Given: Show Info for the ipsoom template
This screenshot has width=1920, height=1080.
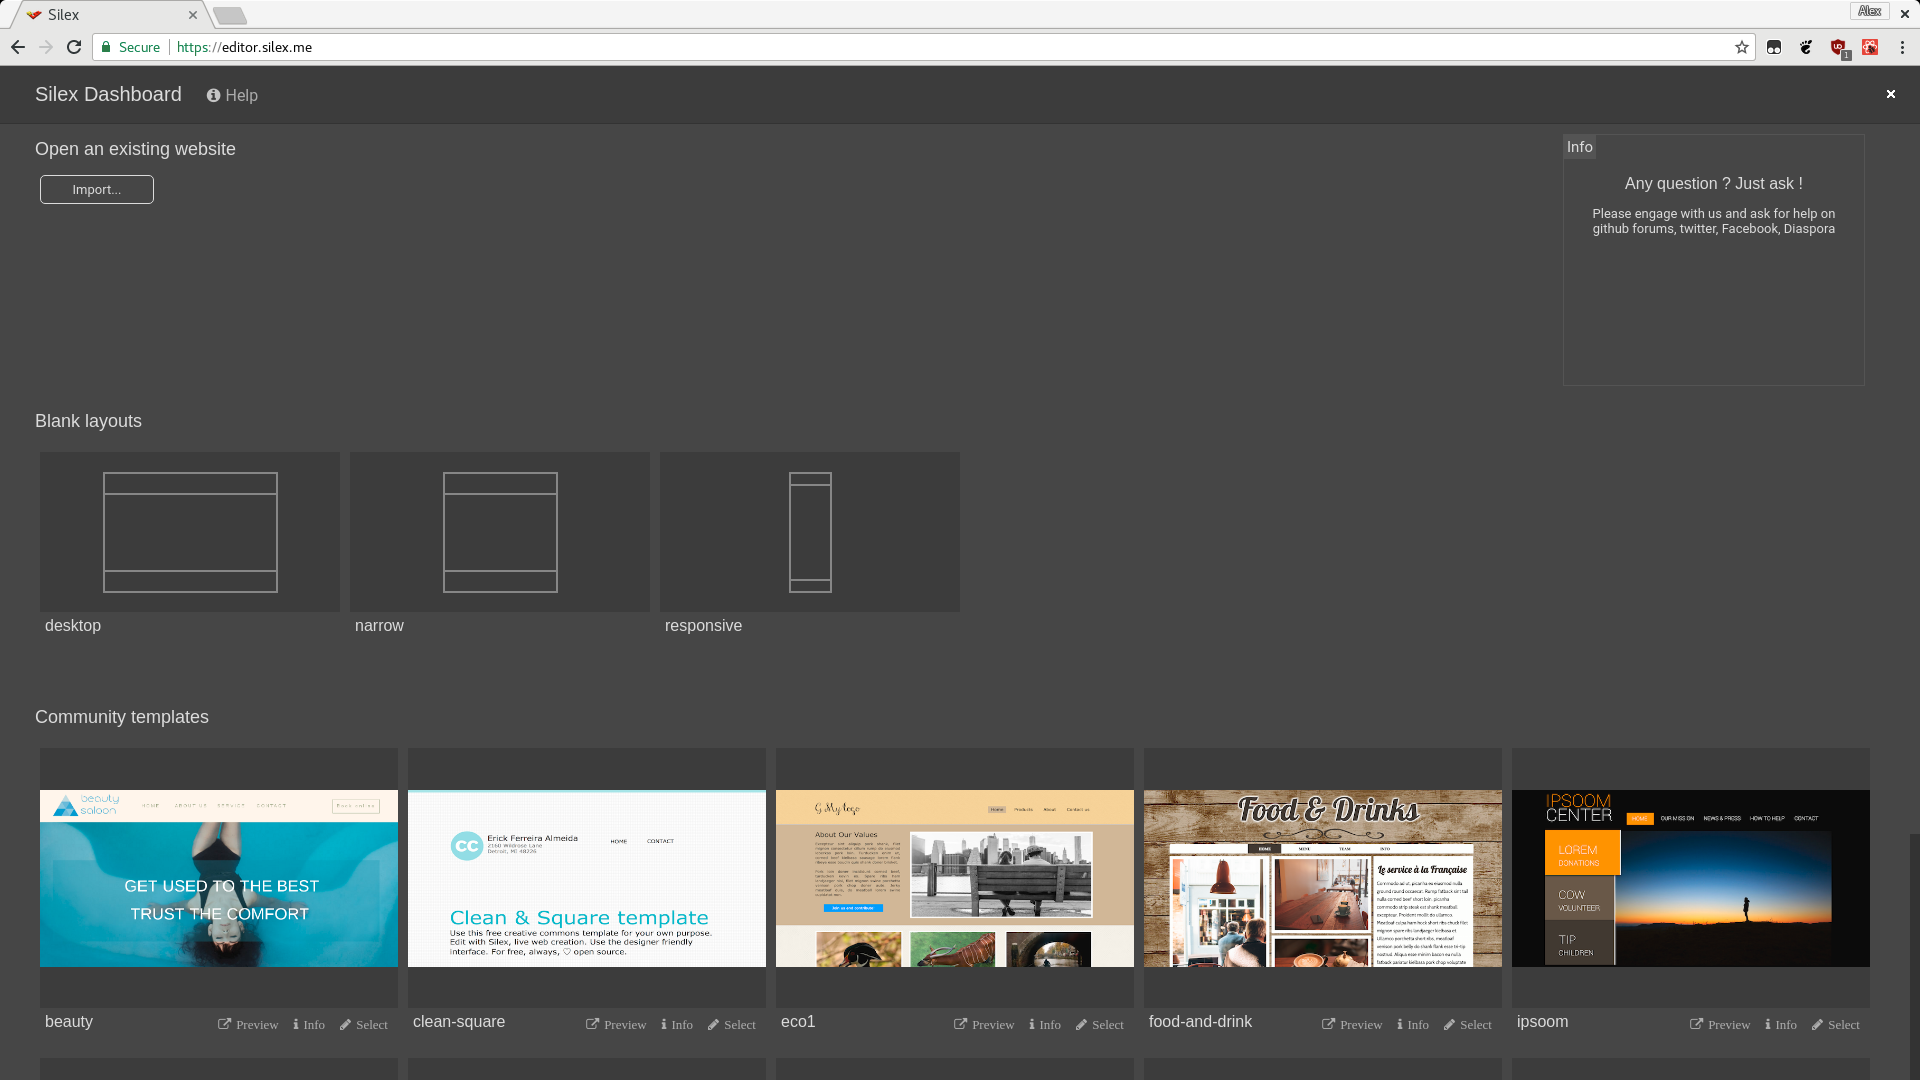Looking at the screenshot, I should coord(1781,1025).
